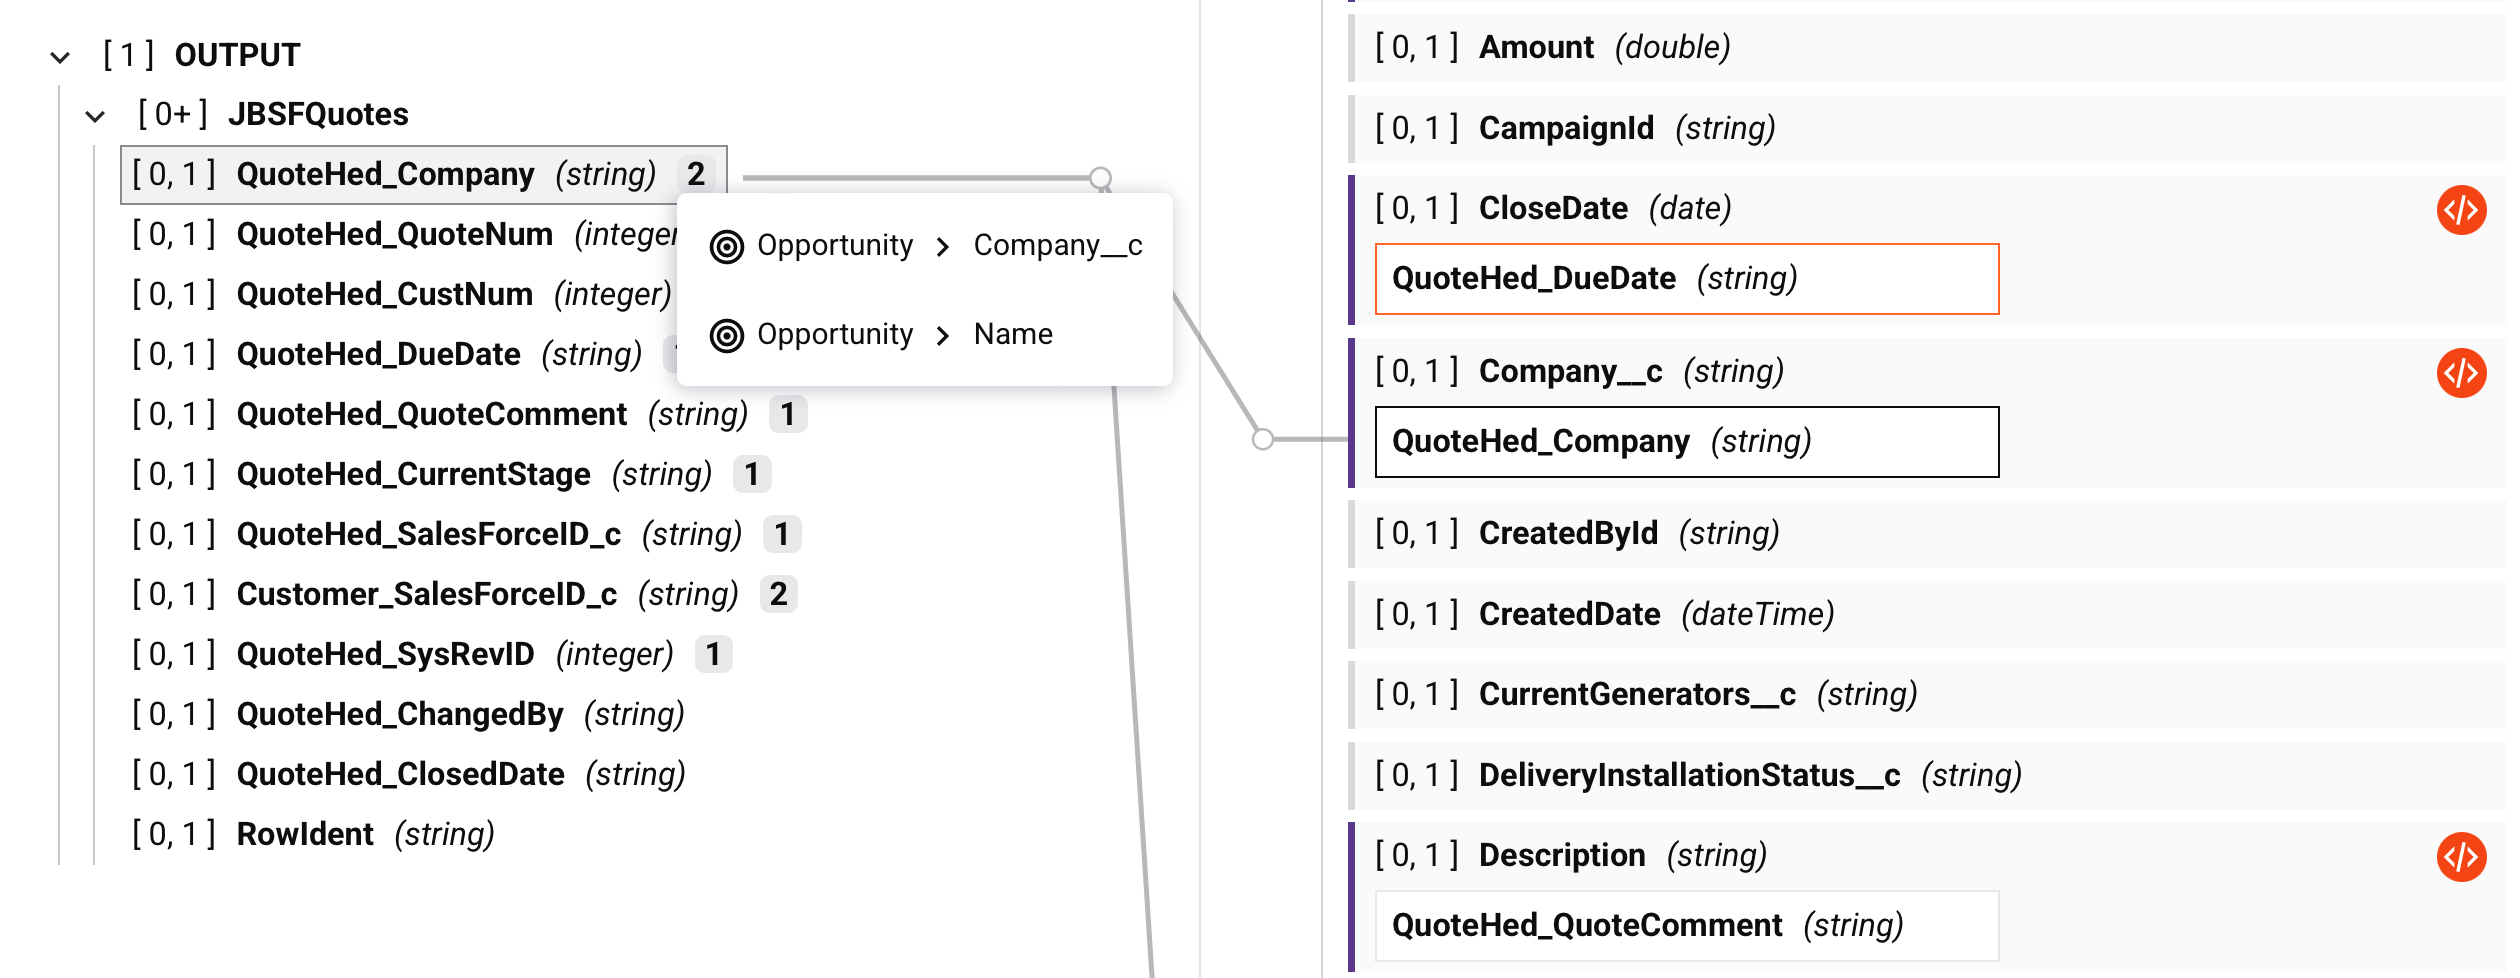
Task: Click the script icon for CloseDate
Action: pos(2460,210)
